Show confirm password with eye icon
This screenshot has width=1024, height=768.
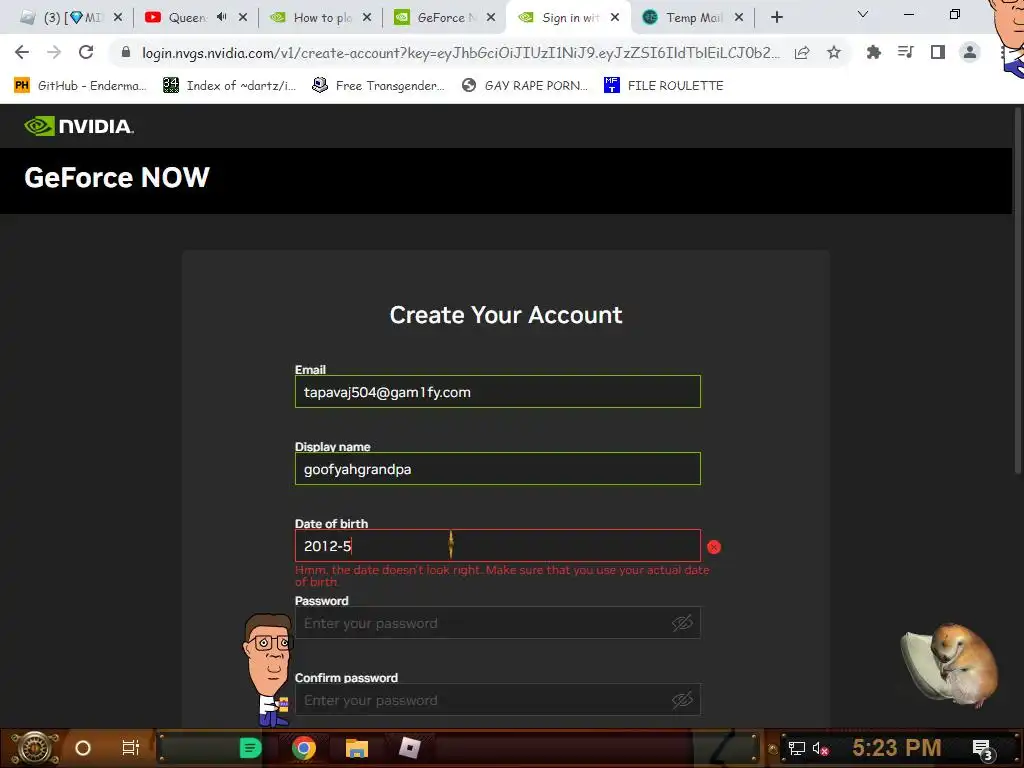pyautogui.click(x=682, y=700)
